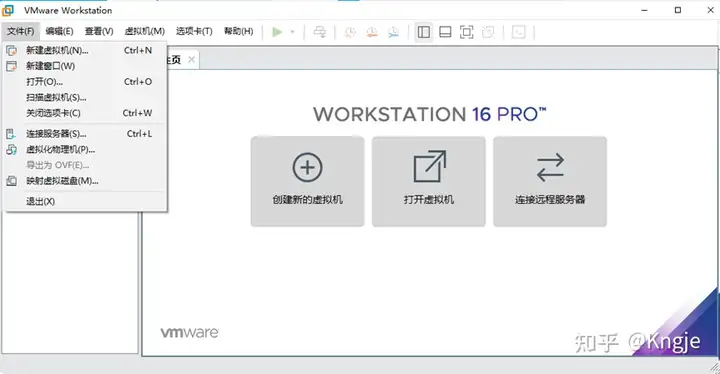This screenshot has height=374, width=720.
Task: Select 新建虚拟机(N)... menu entry
Action: (85, 51)
